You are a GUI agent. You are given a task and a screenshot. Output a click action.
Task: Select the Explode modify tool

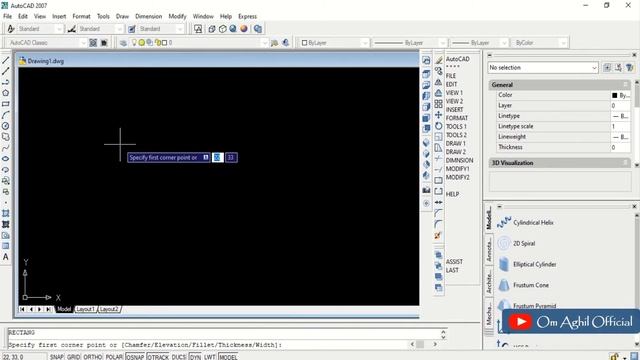(438, 236)
